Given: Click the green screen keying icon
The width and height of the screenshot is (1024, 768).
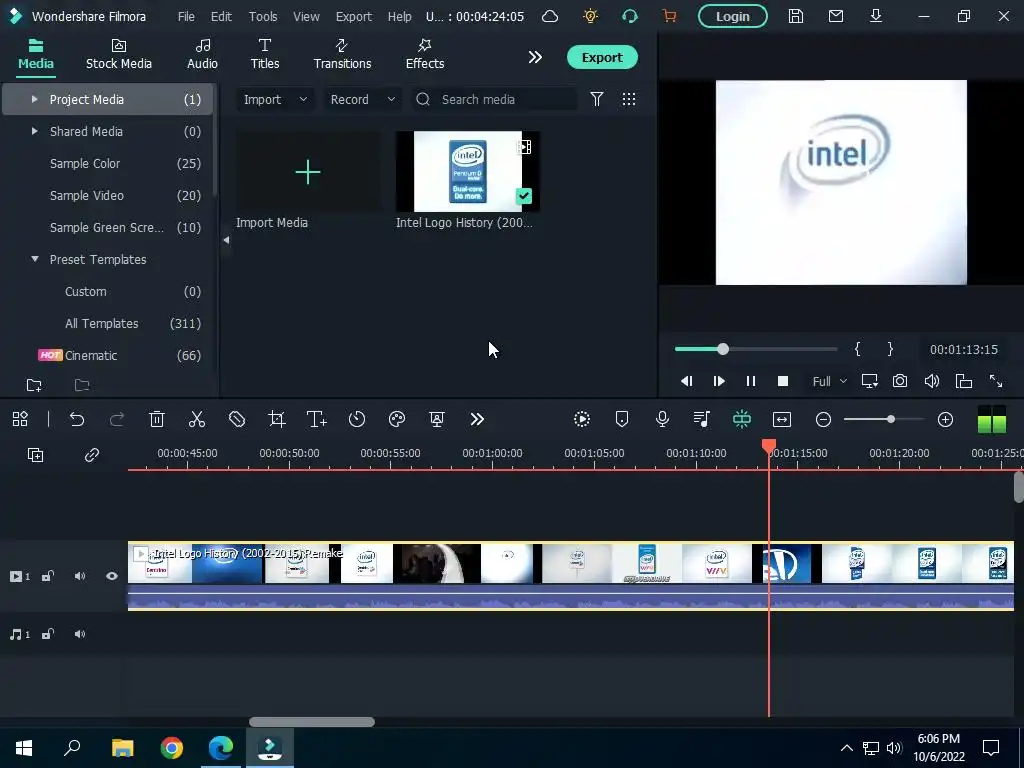Looking at the screenshot, I should coord(437,419).
